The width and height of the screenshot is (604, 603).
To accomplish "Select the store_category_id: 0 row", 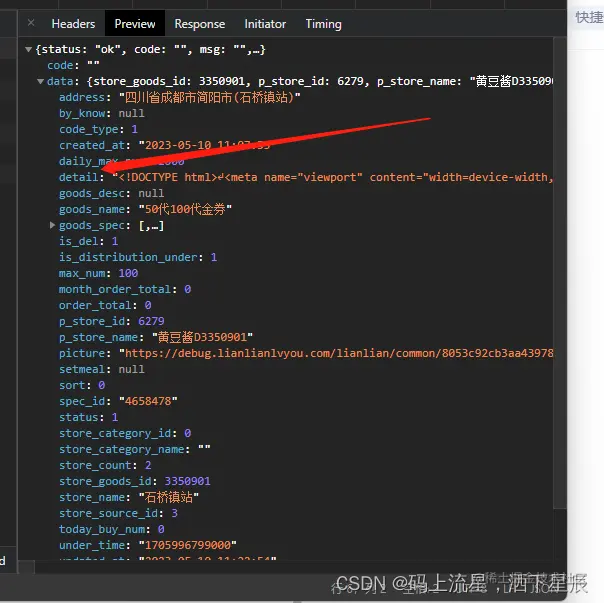I will click(125, 433).
